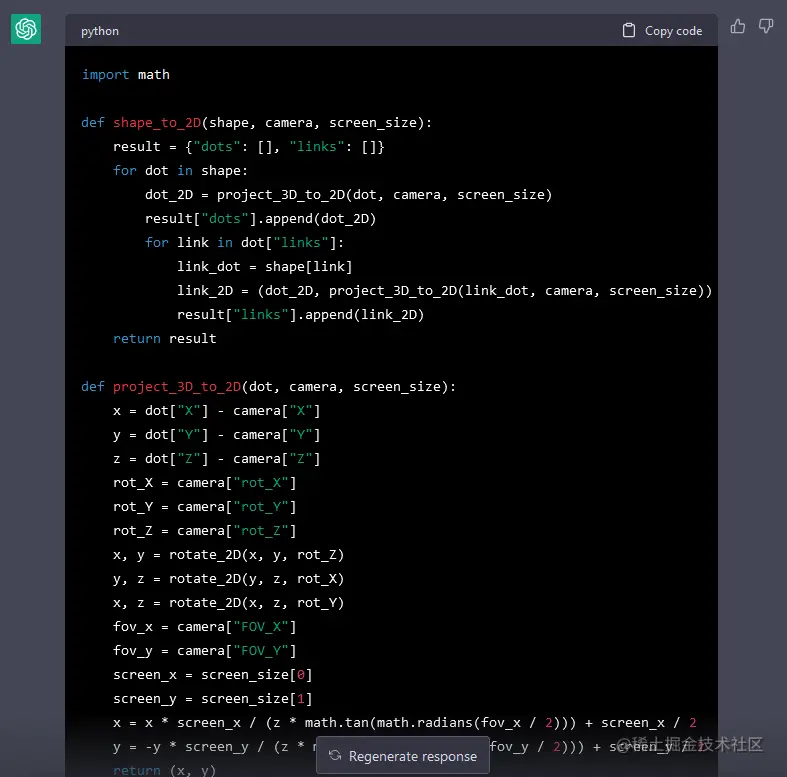Click the ChatGPT avatar logo

(26, 29)
